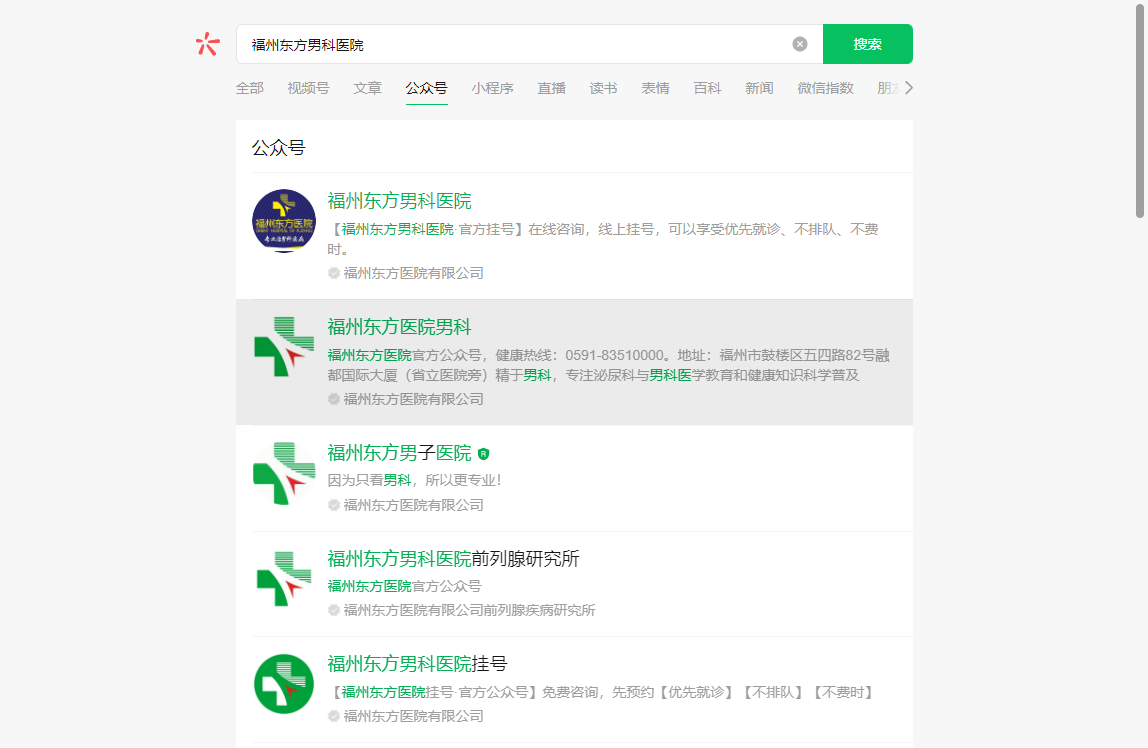Click certification icon under 挂号 account description
Image resolution: width=1148 pixels, height=748 pixels.
click(334, 716)
